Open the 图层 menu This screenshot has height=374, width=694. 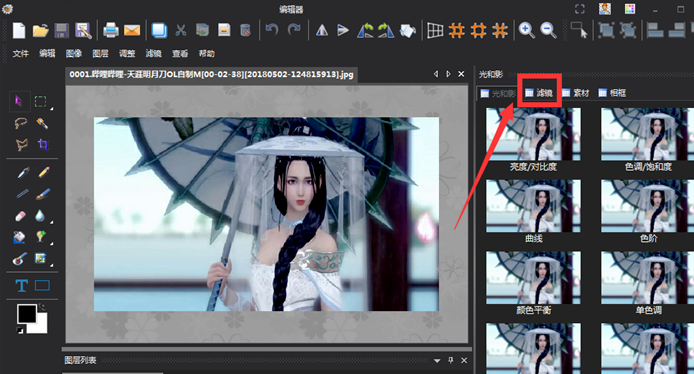100,54
